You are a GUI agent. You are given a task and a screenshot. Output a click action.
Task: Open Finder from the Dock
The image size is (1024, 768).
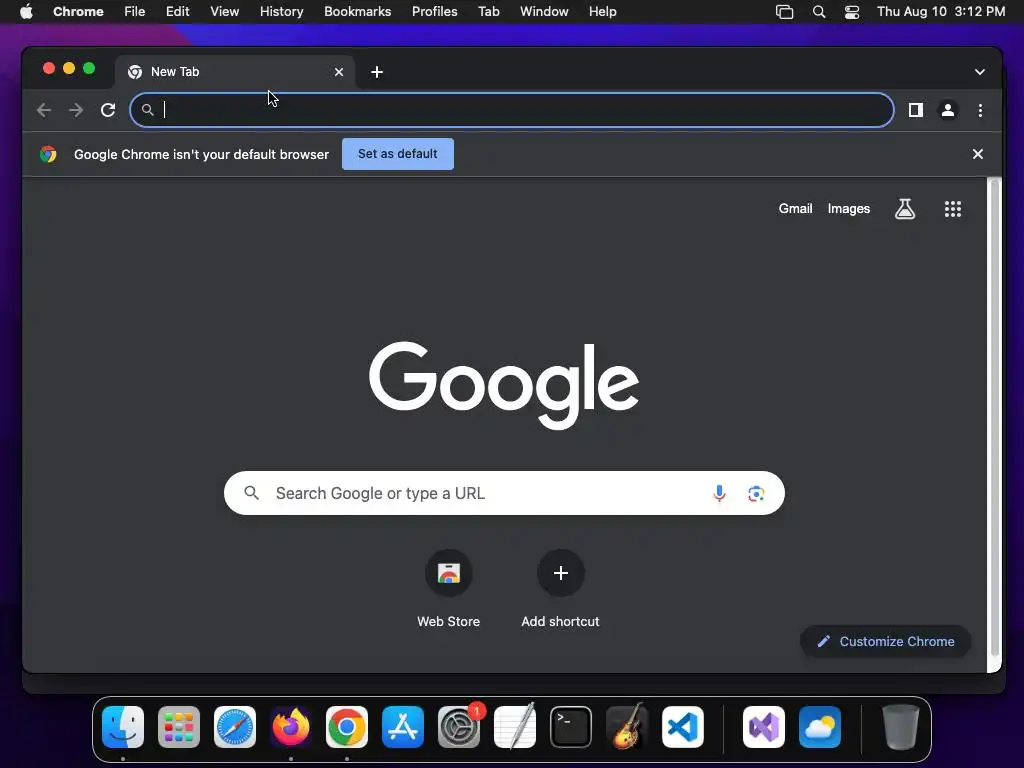pos(123,727)
